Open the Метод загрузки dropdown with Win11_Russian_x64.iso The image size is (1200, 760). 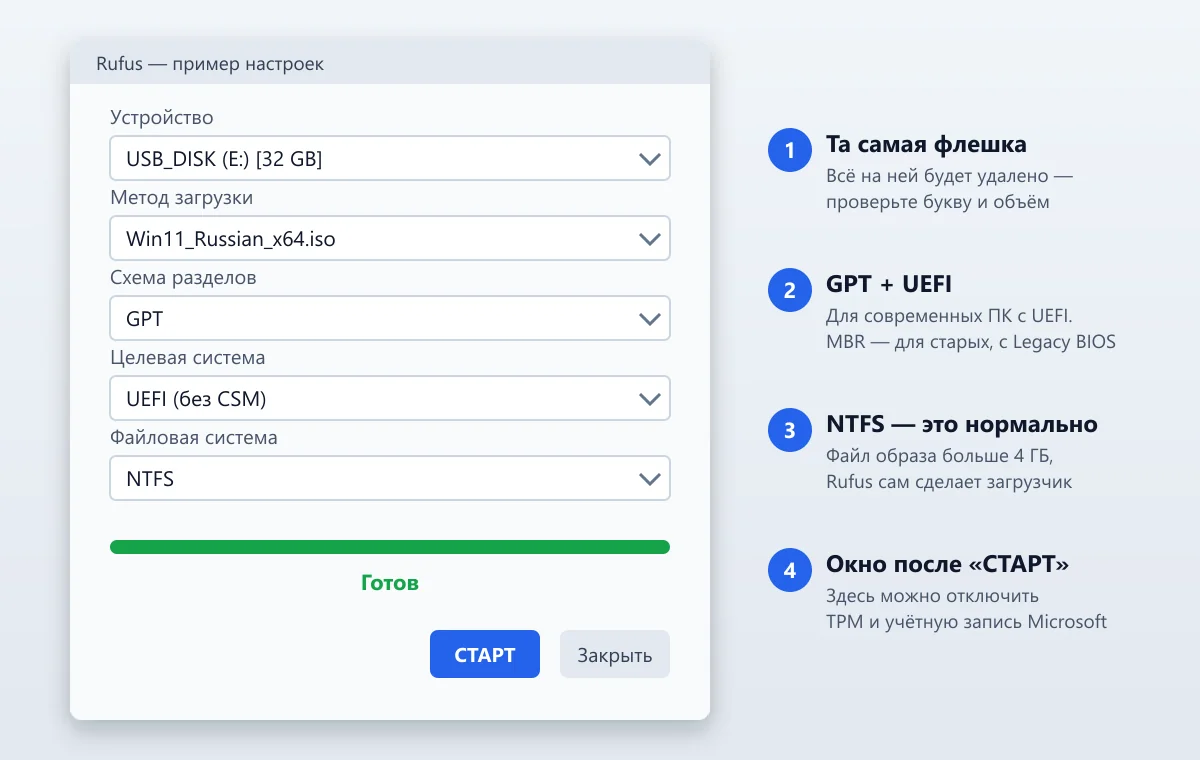(x=390, y=238)
